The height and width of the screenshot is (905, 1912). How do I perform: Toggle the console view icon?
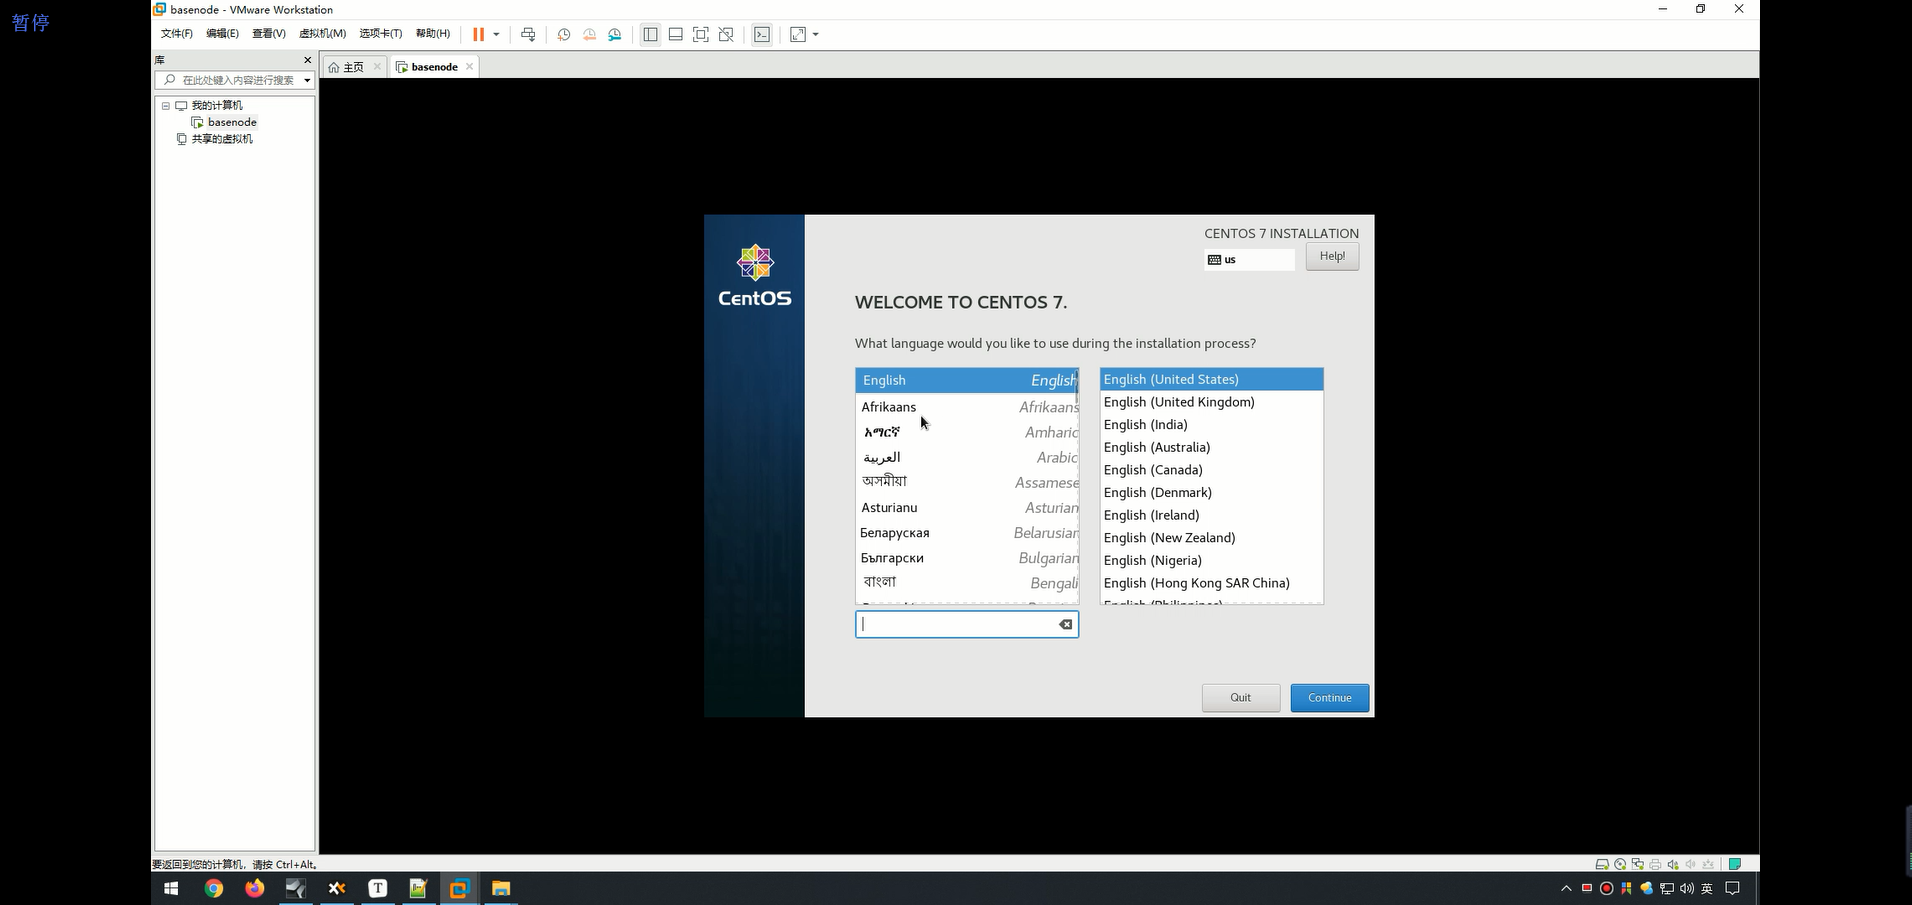[762, 34]
